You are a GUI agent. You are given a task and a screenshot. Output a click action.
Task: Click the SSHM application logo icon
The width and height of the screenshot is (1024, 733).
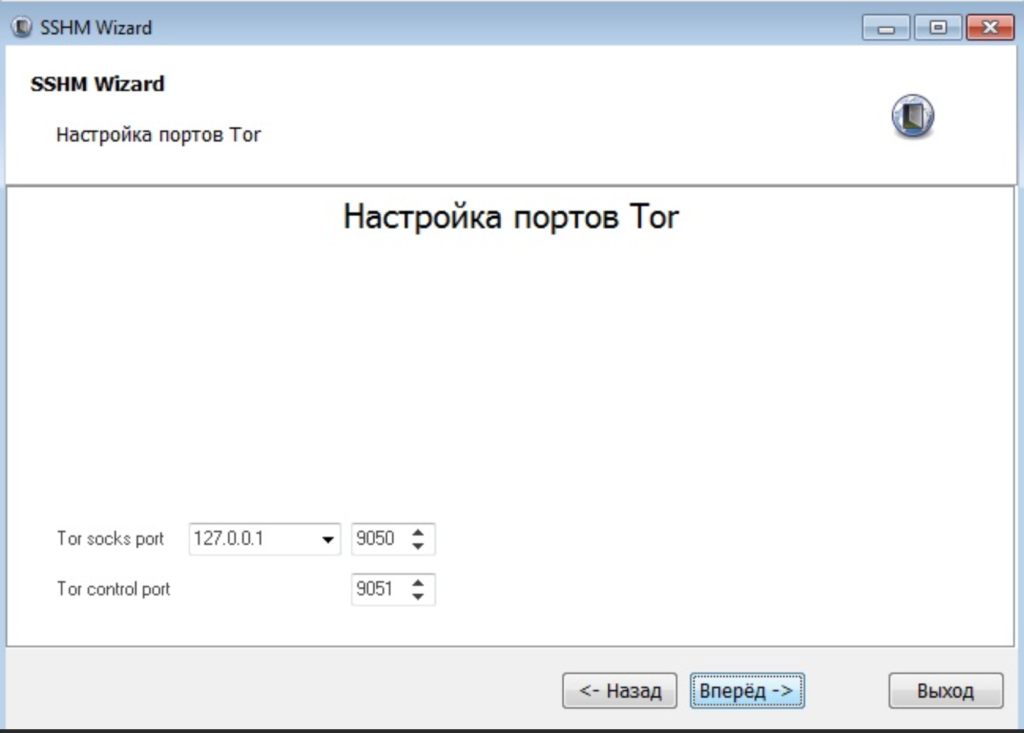tap(911, 115)
